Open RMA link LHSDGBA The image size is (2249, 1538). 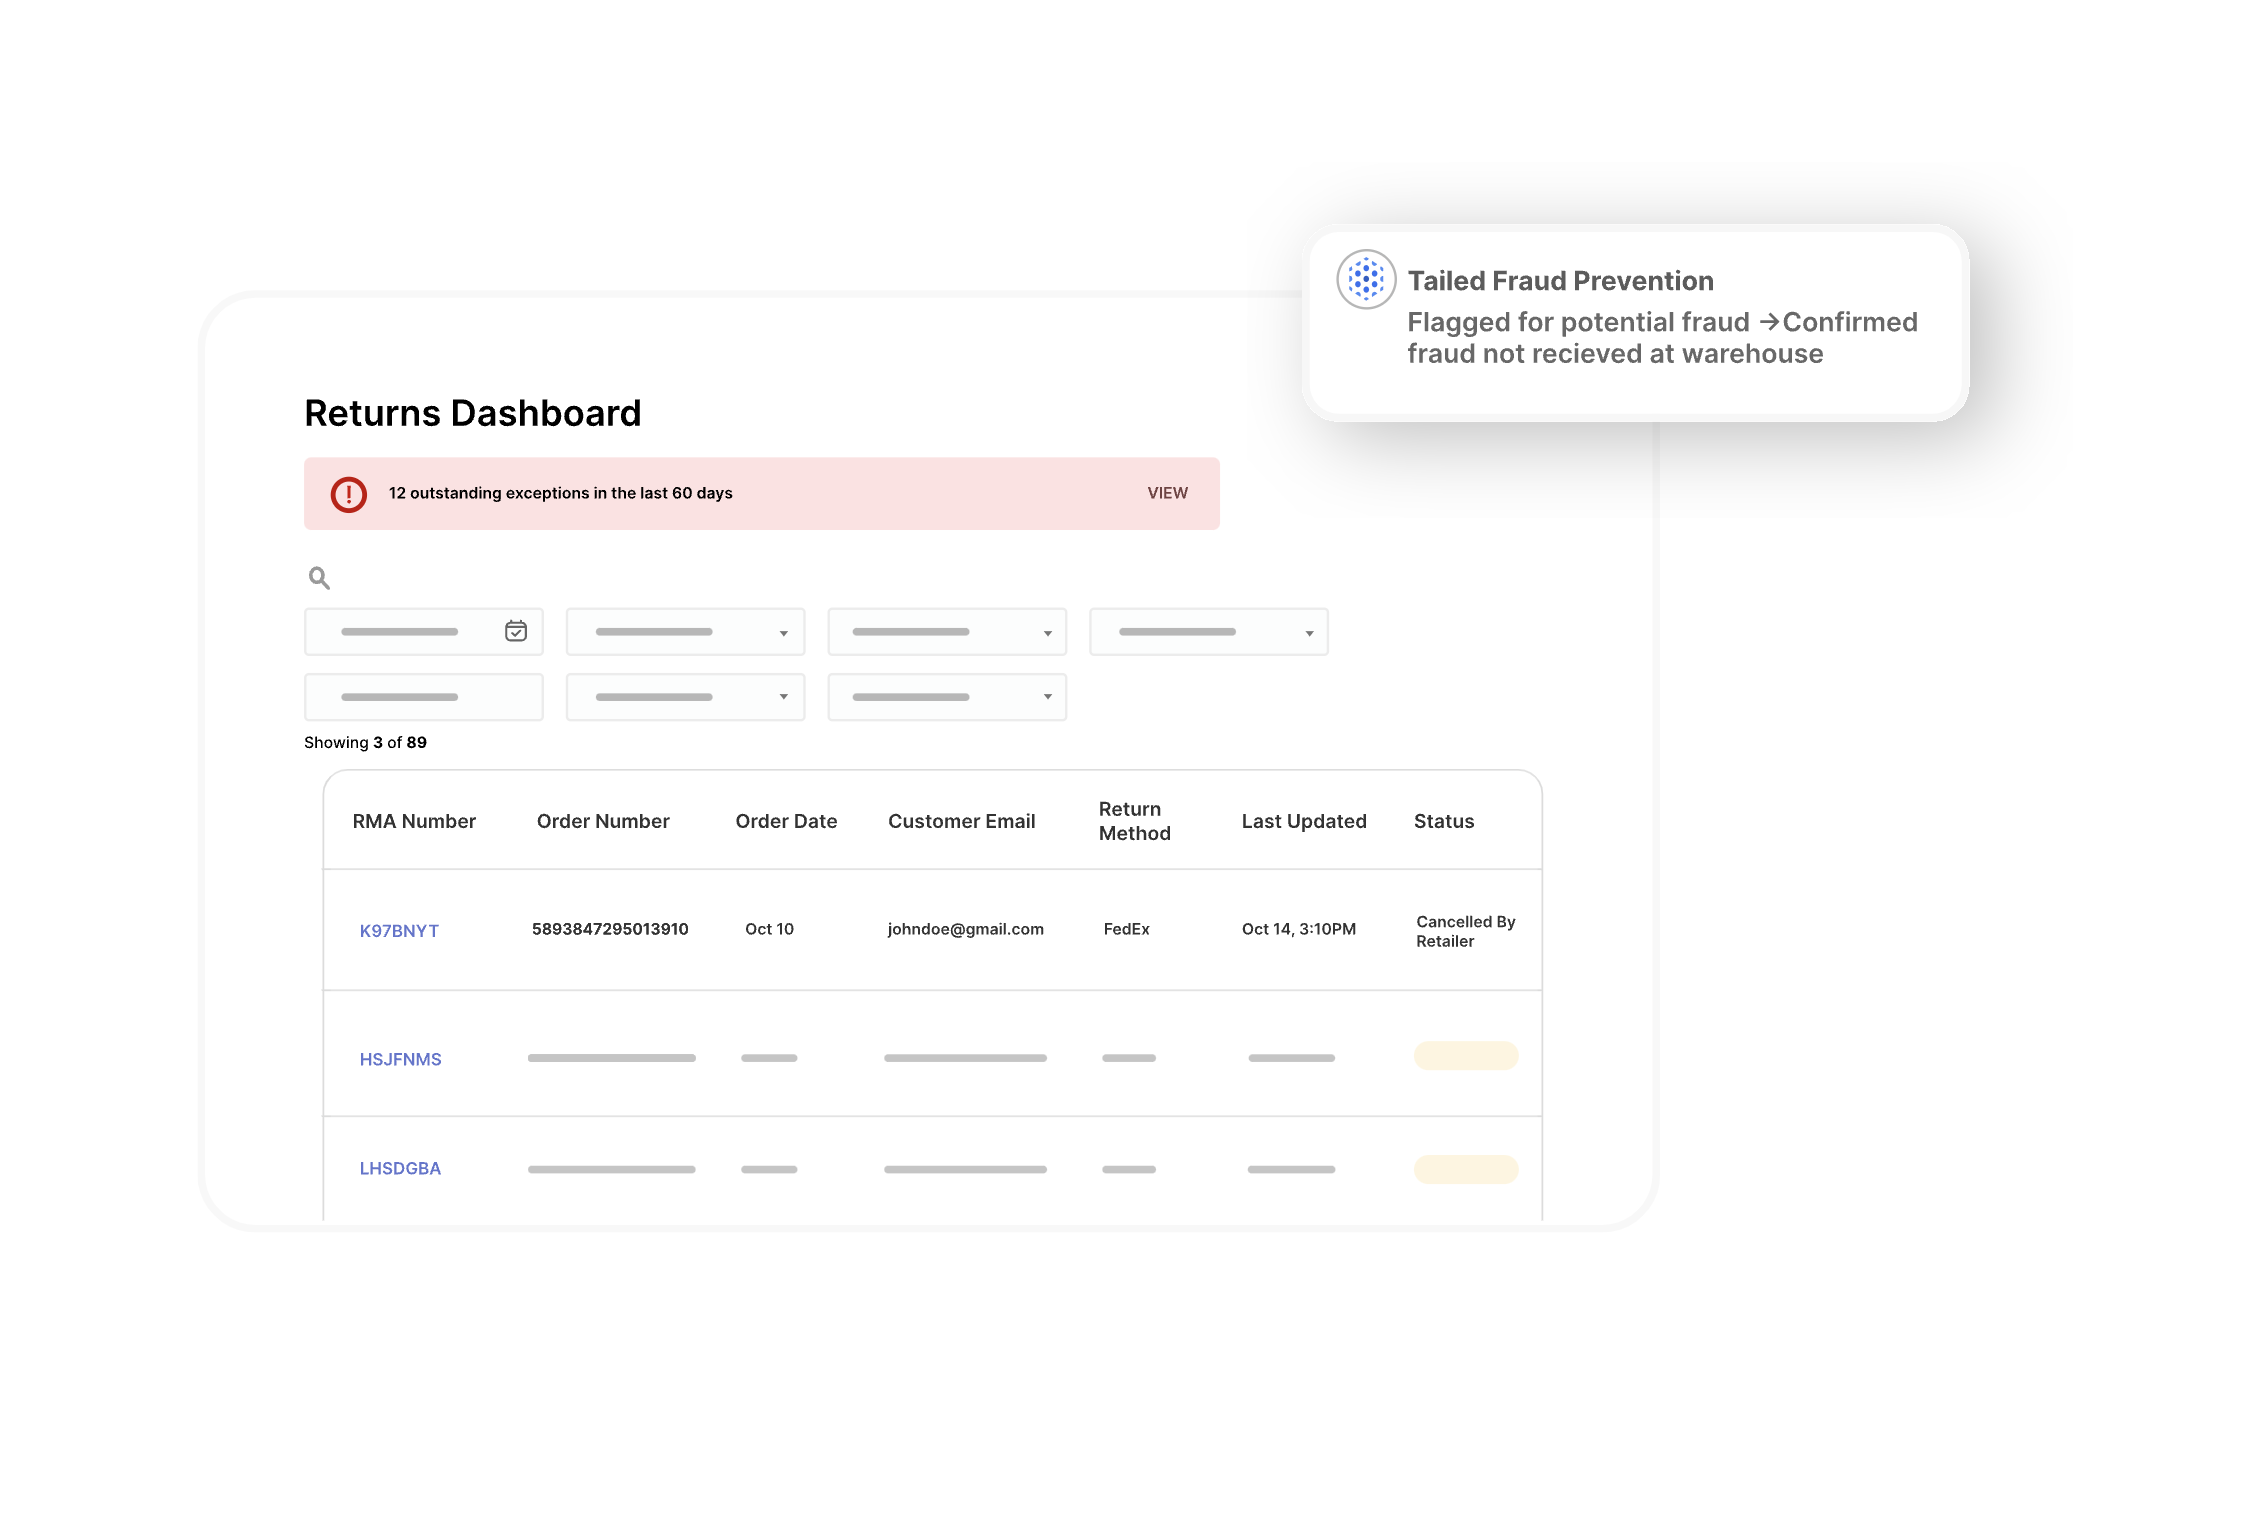(400, 1168)
